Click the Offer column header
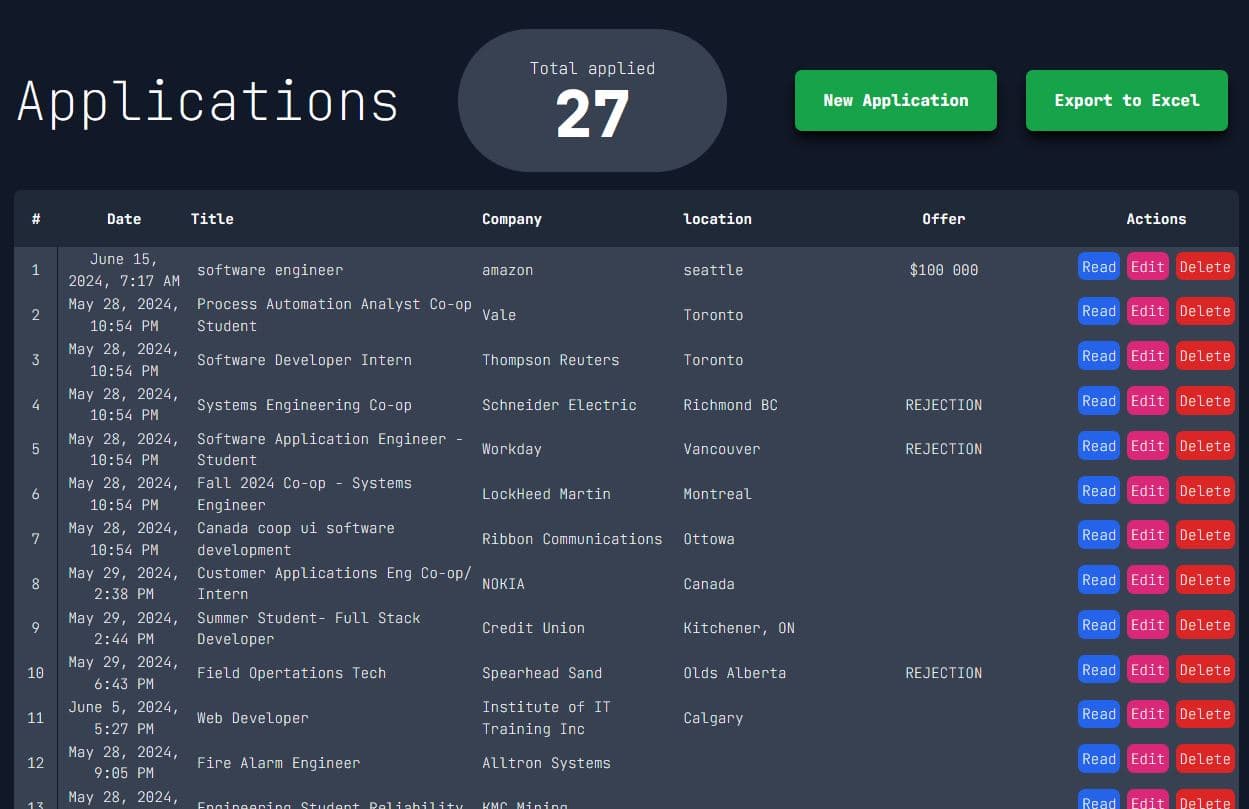Image resolution: width=1249 pixels, height=809 pixels. [943, 219]
